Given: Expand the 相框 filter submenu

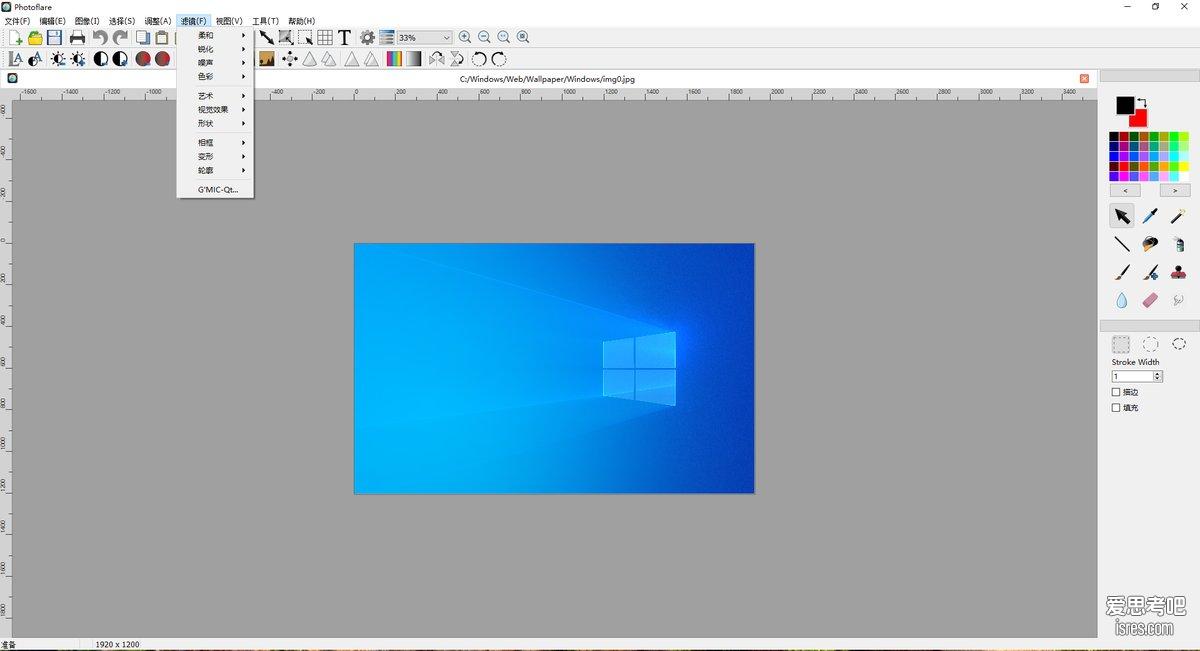Looking at the screenshot, I should point(215,143).
